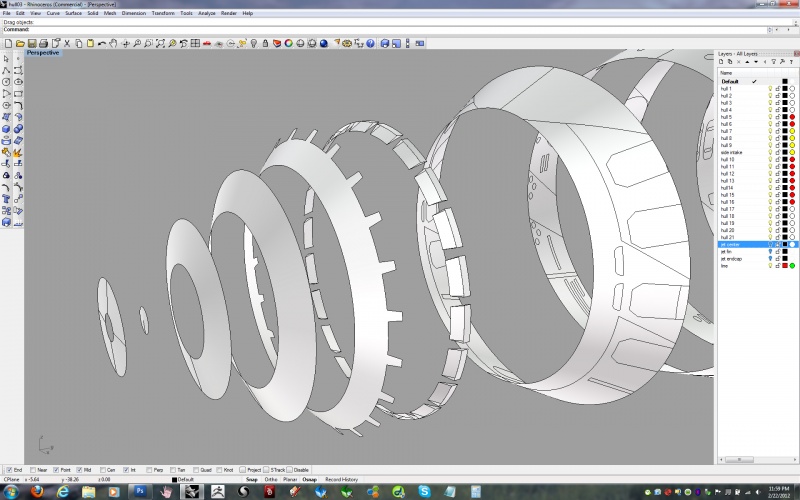Screen dimensions: 800x500
Task: Toggle Osnap in the status bar
Action: (309, 480)
